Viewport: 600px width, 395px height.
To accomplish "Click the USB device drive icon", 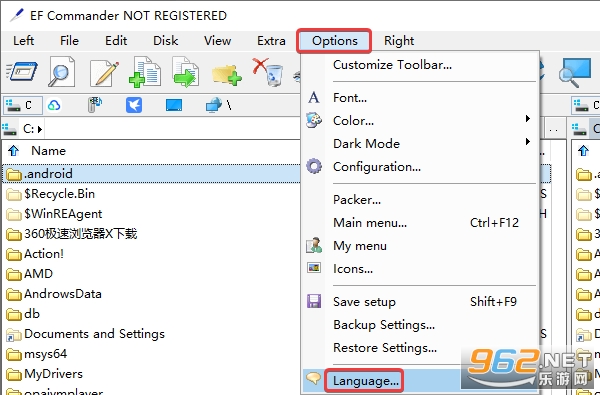I will [94, 105].
